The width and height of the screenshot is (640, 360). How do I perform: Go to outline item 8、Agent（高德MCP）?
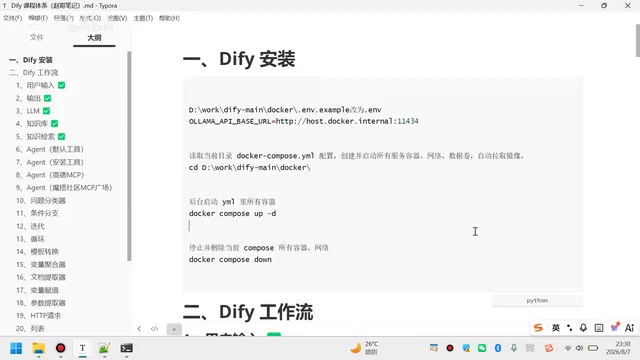click(x=50, y=175)
